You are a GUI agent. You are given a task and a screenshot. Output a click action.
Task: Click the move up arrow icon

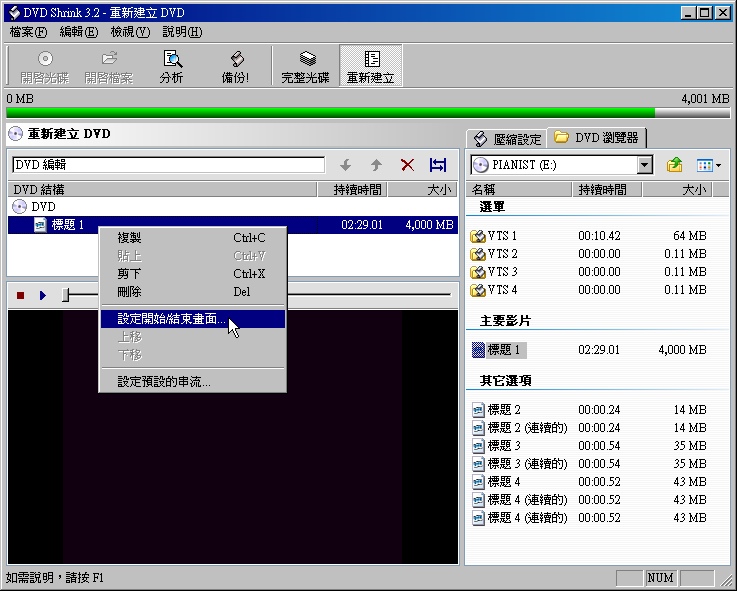pos(376,165)
